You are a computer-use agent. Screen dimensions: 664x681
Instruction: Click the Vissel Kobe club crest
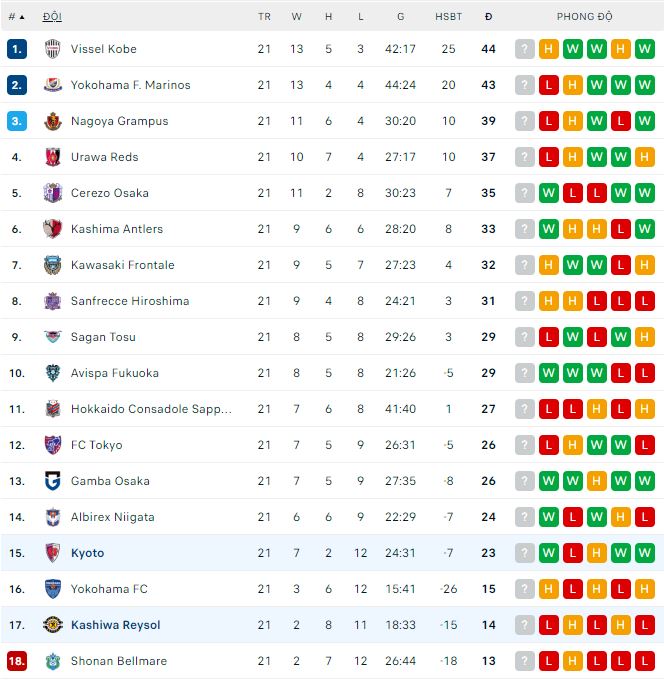tap(53, 49)
